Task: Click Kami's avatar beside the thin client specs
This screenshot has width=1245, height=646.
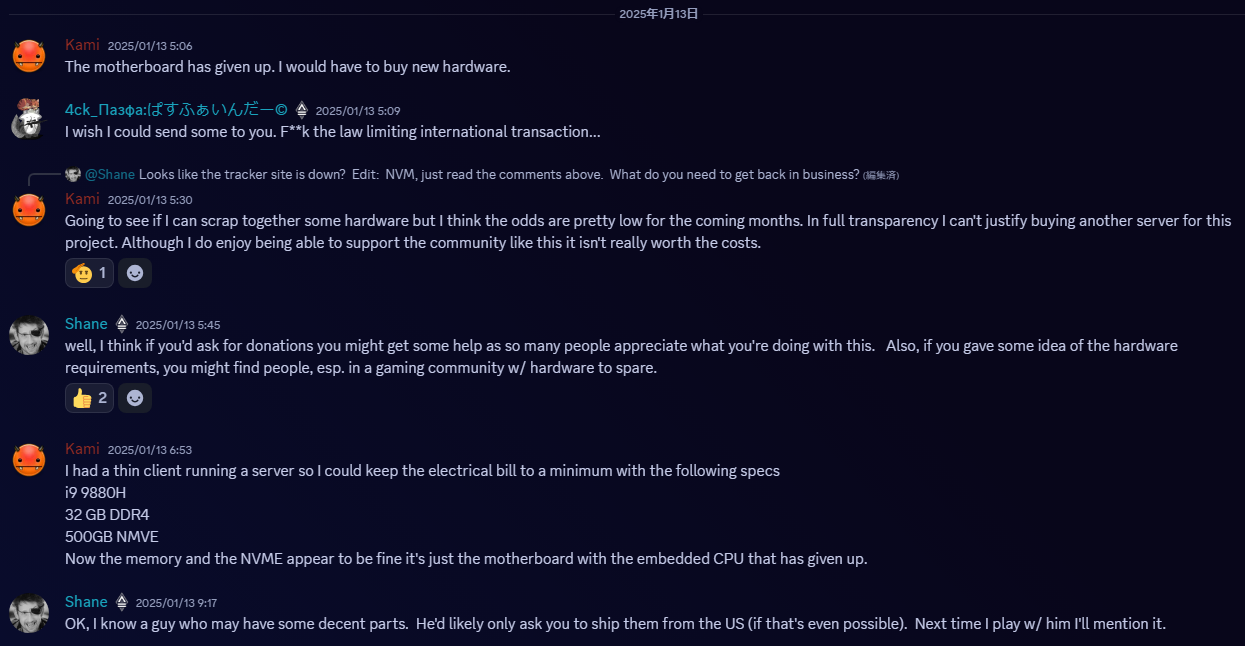Action: [x=29, y=460]
